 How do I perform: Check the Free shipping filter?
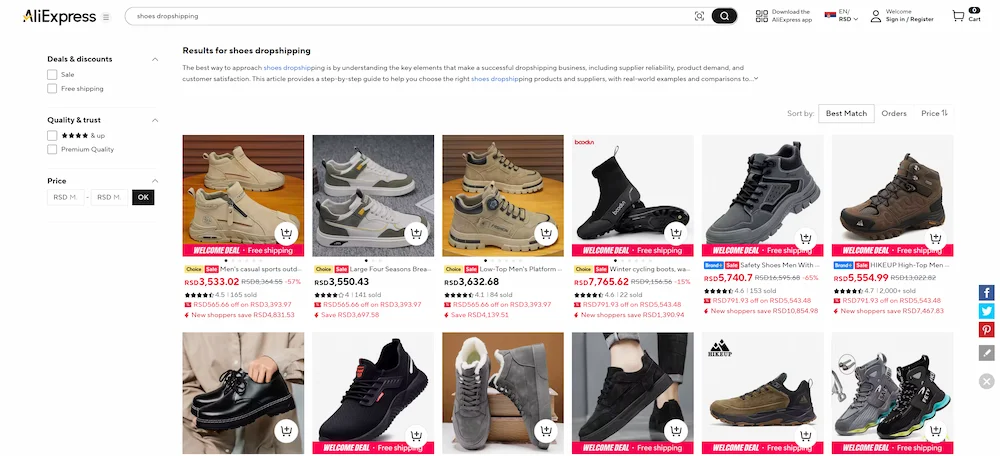point(52,89)
